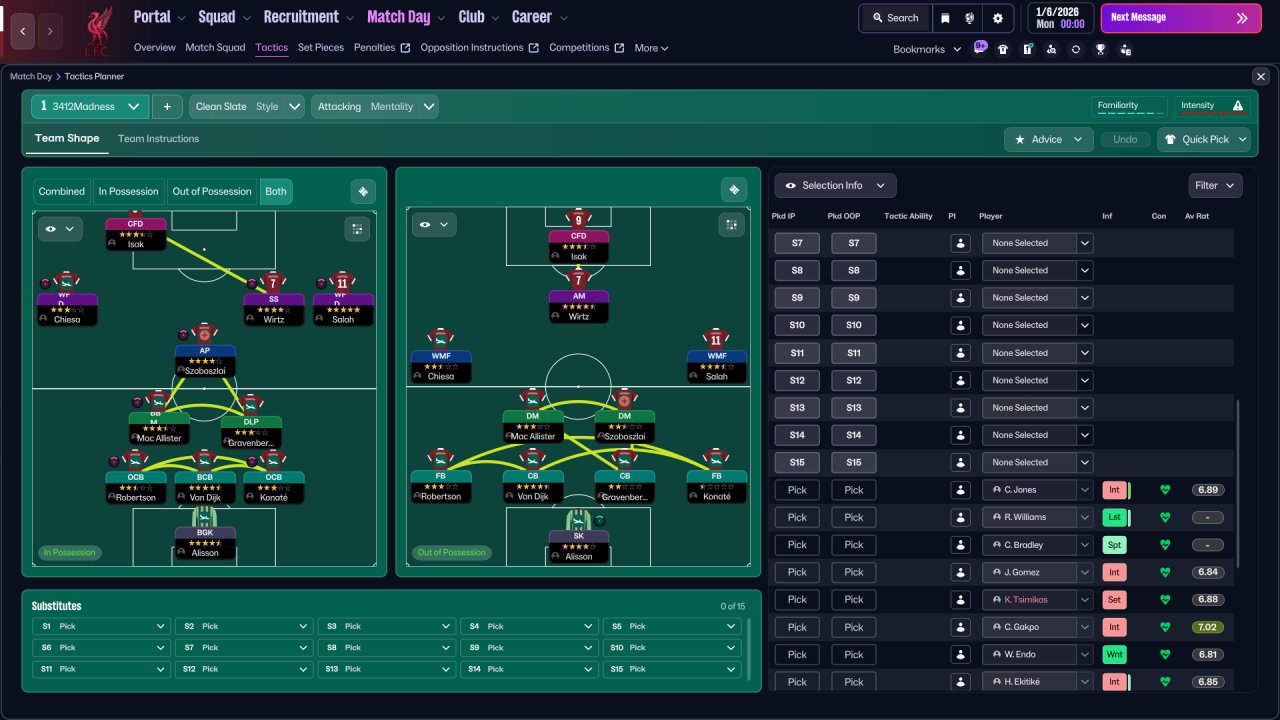Open player instructions icon for S7 row
Image resolution: width=1280 pixels, height=720 pixels.
point(960,243)
